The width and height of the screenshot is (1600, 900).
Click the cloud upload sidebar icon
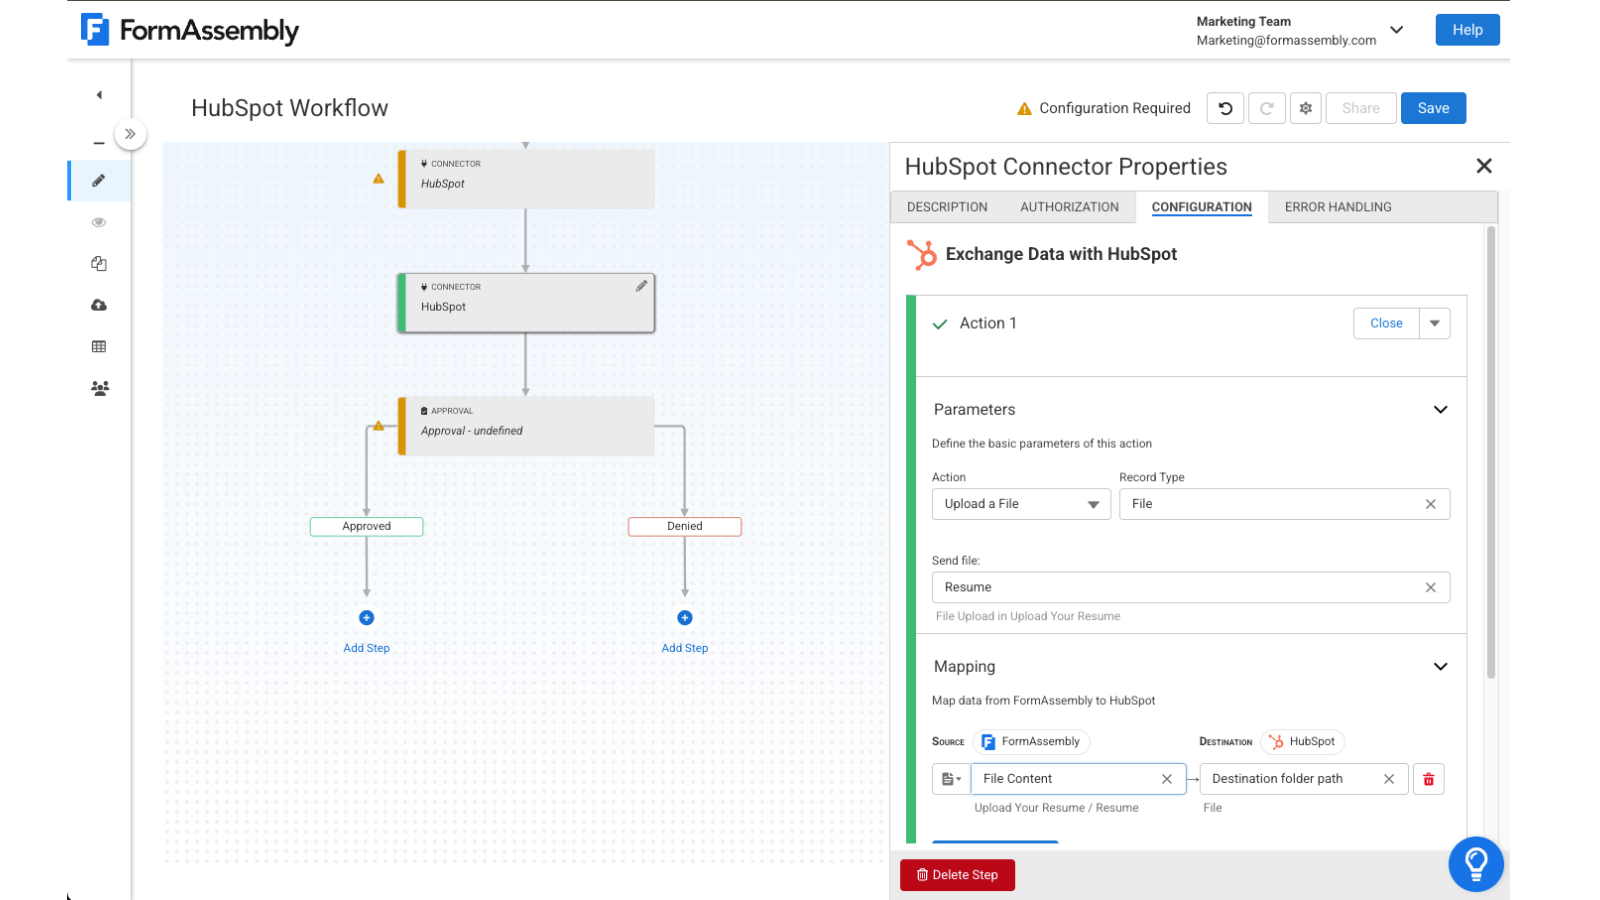[98, 305]
